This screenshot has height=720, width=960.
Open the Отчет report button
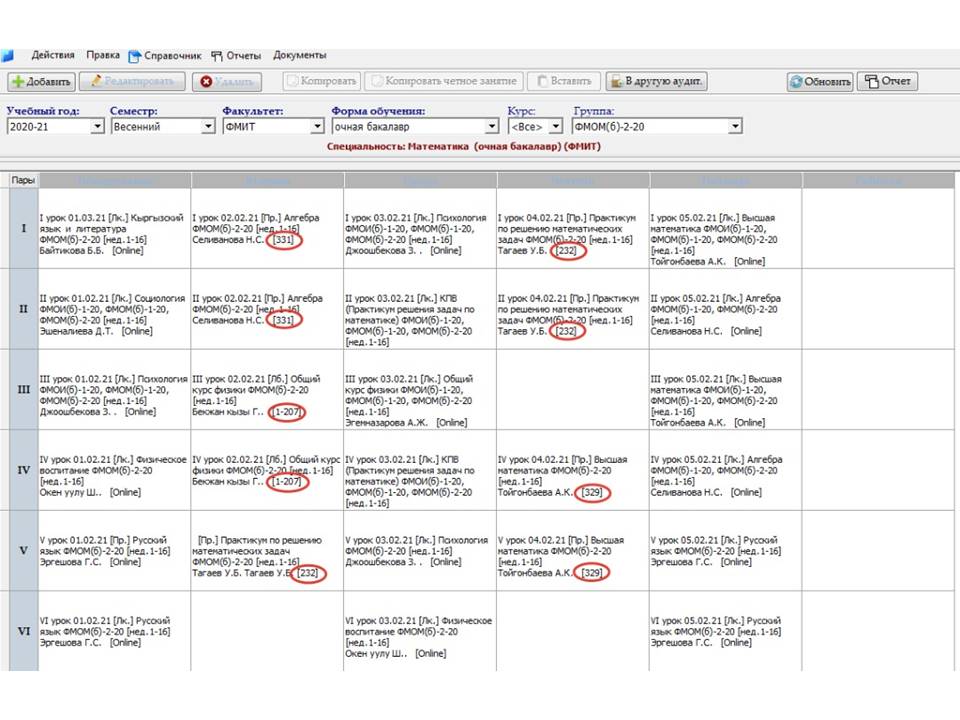pyautogui.click(x=887, y=82)
